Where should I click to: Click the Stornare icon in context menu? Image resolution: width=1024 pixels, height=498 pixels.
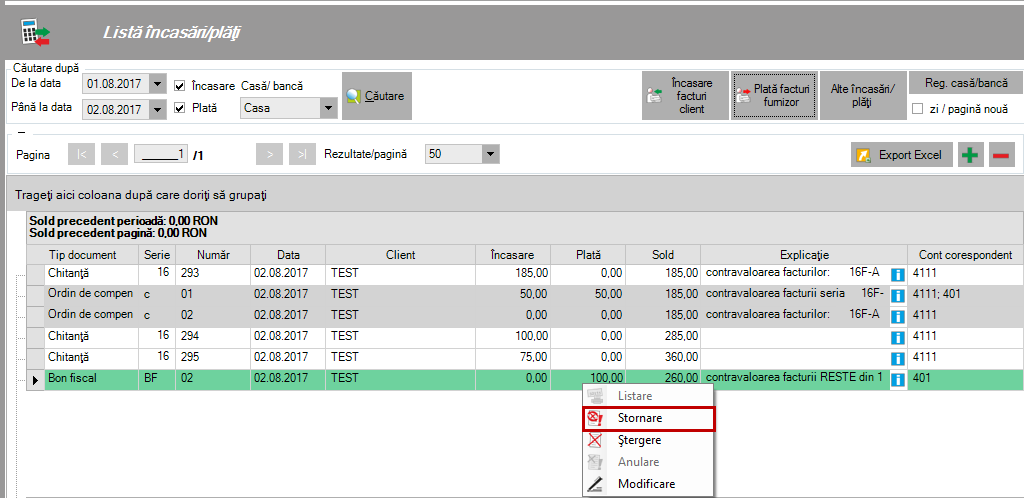[x=596, y=418]
